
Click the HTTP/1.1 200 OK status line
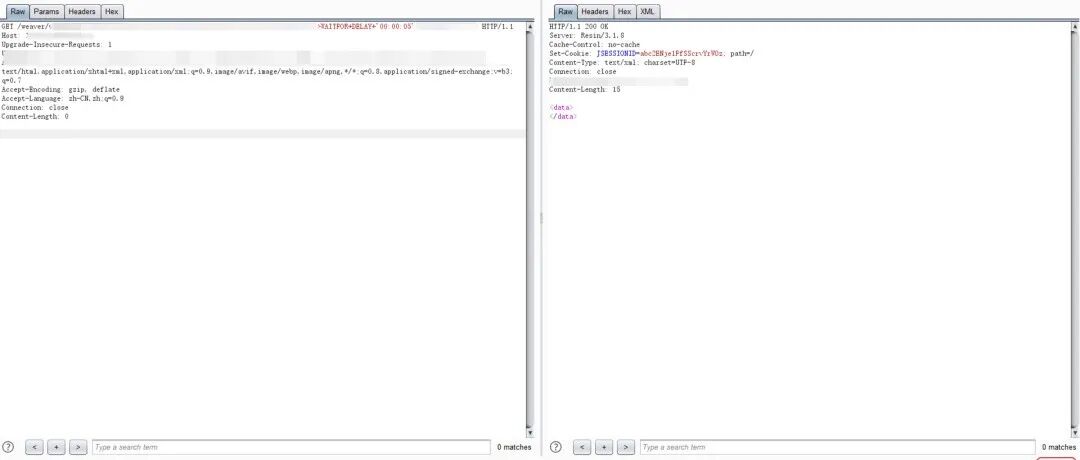pos(579,26)
